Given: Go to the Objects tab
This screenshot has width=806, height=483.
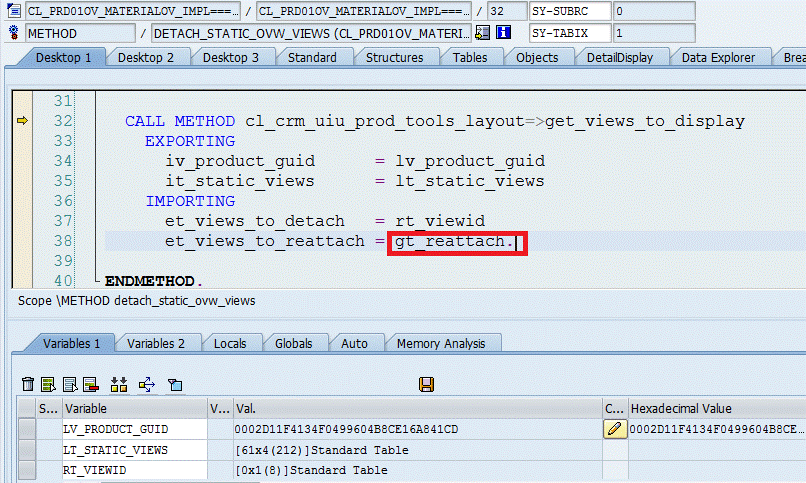Looking at the screenshot, I should [x=537, y=58].
